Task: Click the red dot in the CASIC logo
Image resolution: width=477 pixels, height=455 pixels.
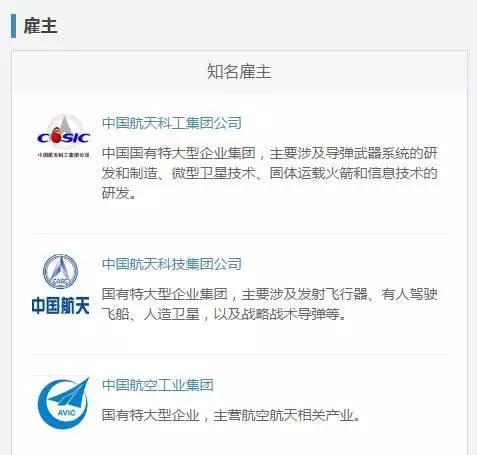Action: (x=56, y=137)
